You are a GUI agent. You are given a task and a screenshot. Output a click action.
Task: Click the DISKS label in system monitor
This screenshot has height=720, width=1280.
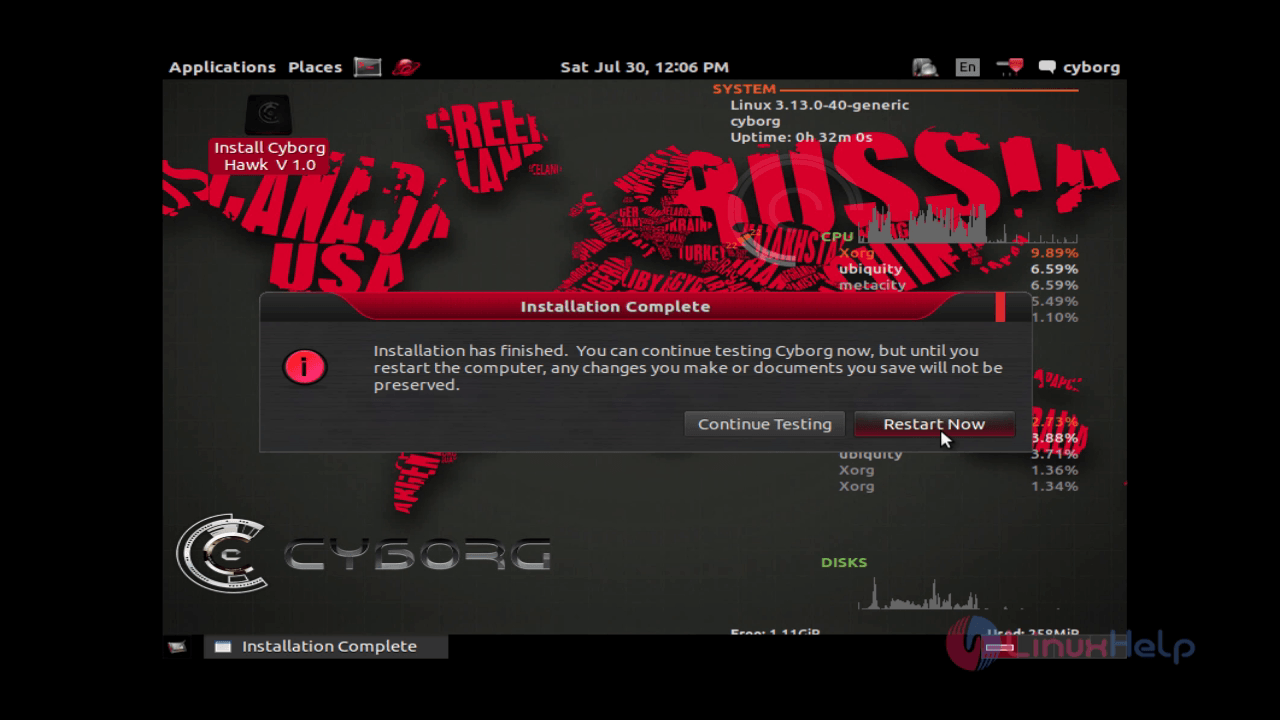point(844,562)
